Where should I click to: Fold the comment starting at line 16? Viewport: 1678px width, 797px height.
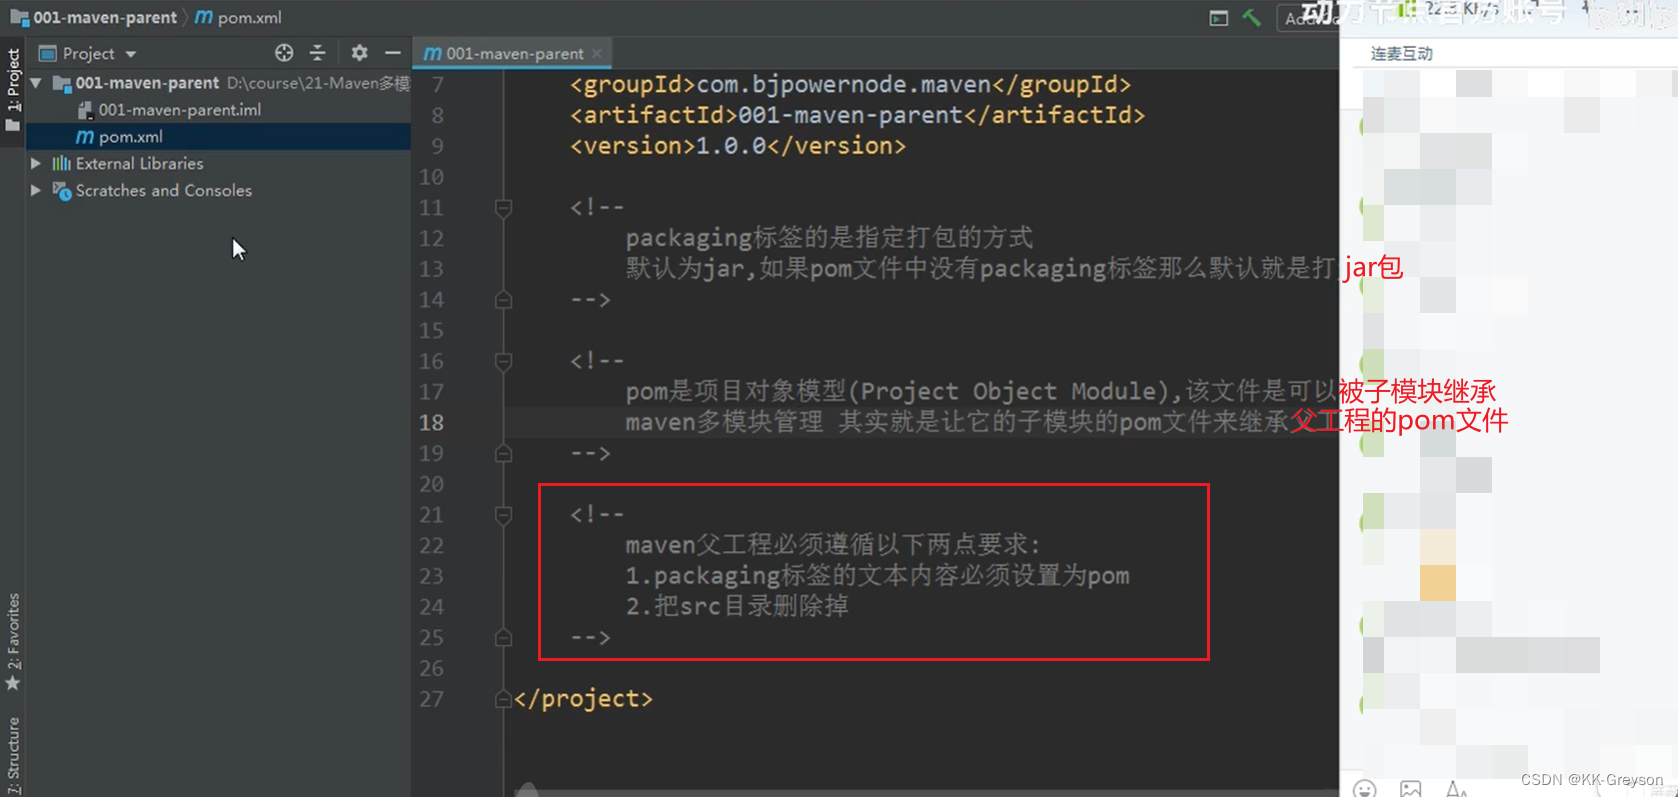pyautogui.click(x=503, y=361)
